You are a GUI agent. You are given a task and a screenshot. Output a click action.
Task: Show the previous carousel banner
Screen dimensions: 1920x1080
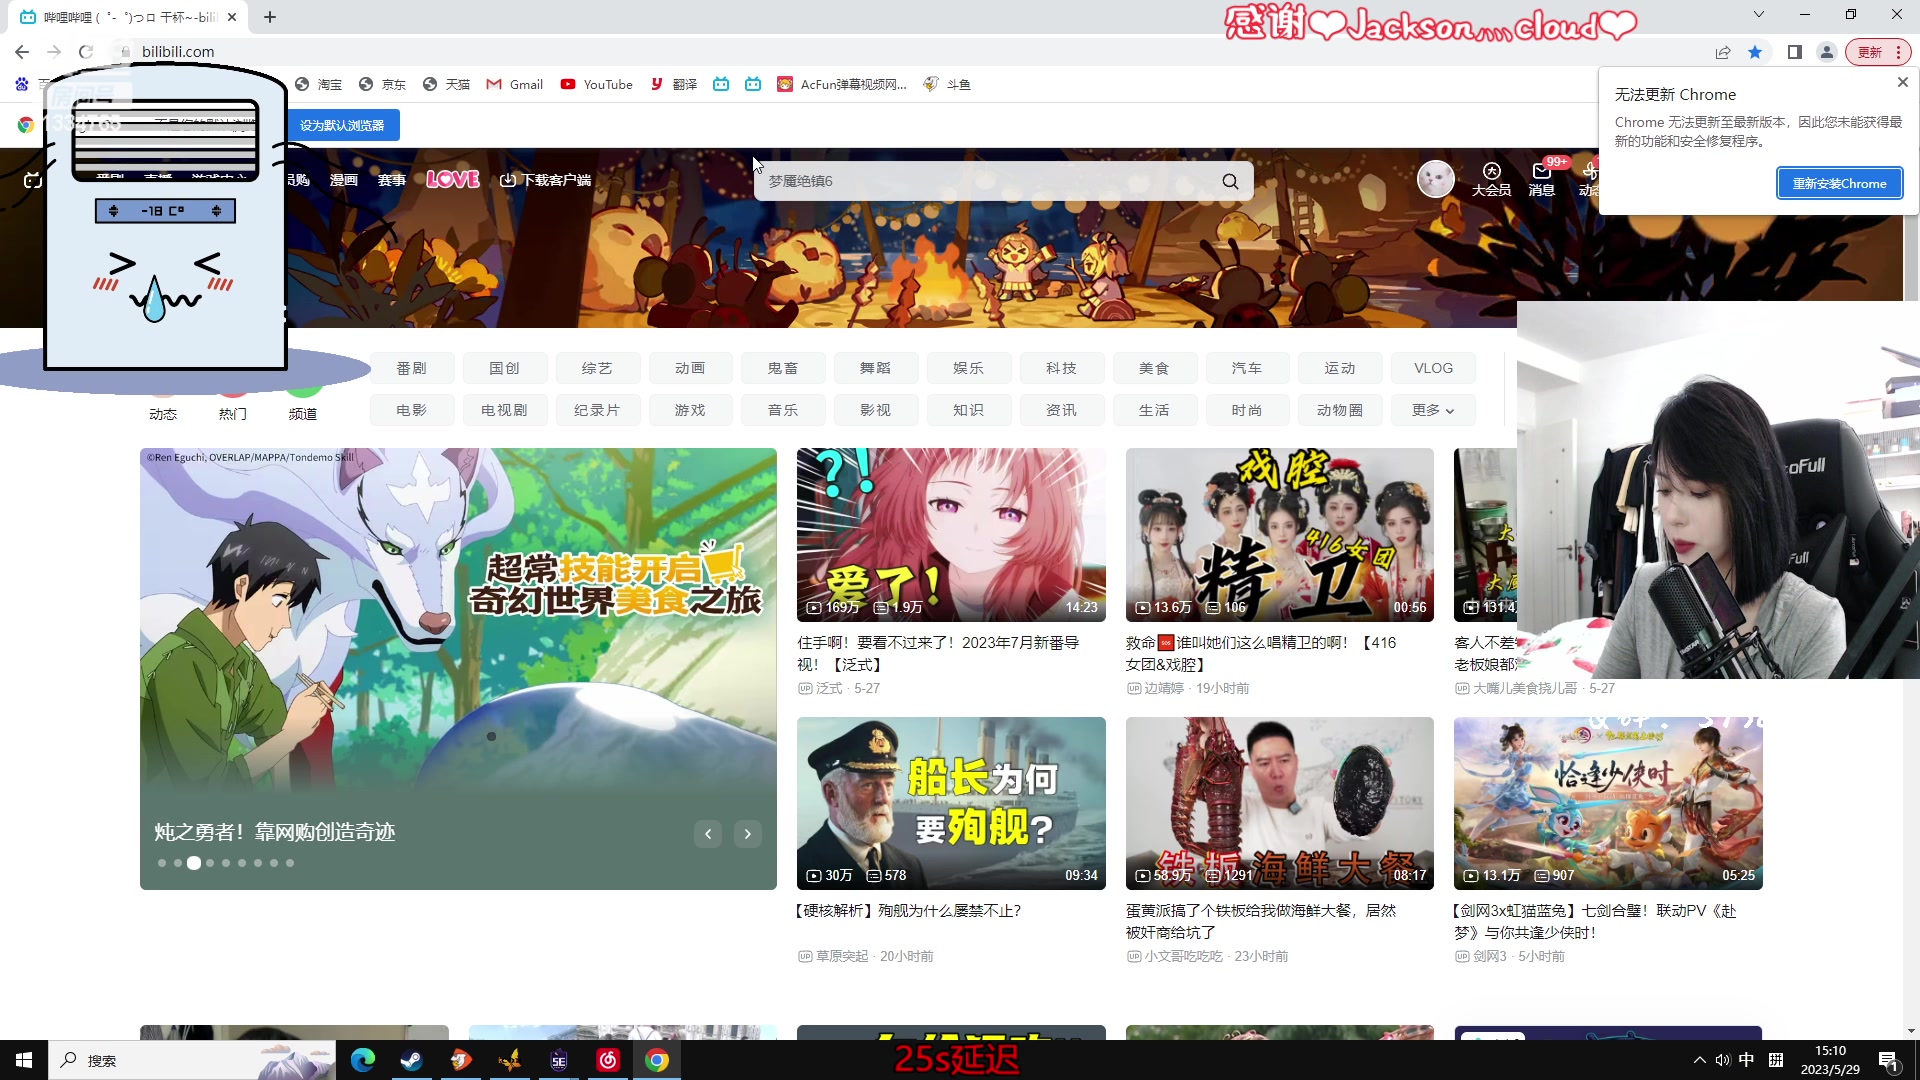coord(708,834)
